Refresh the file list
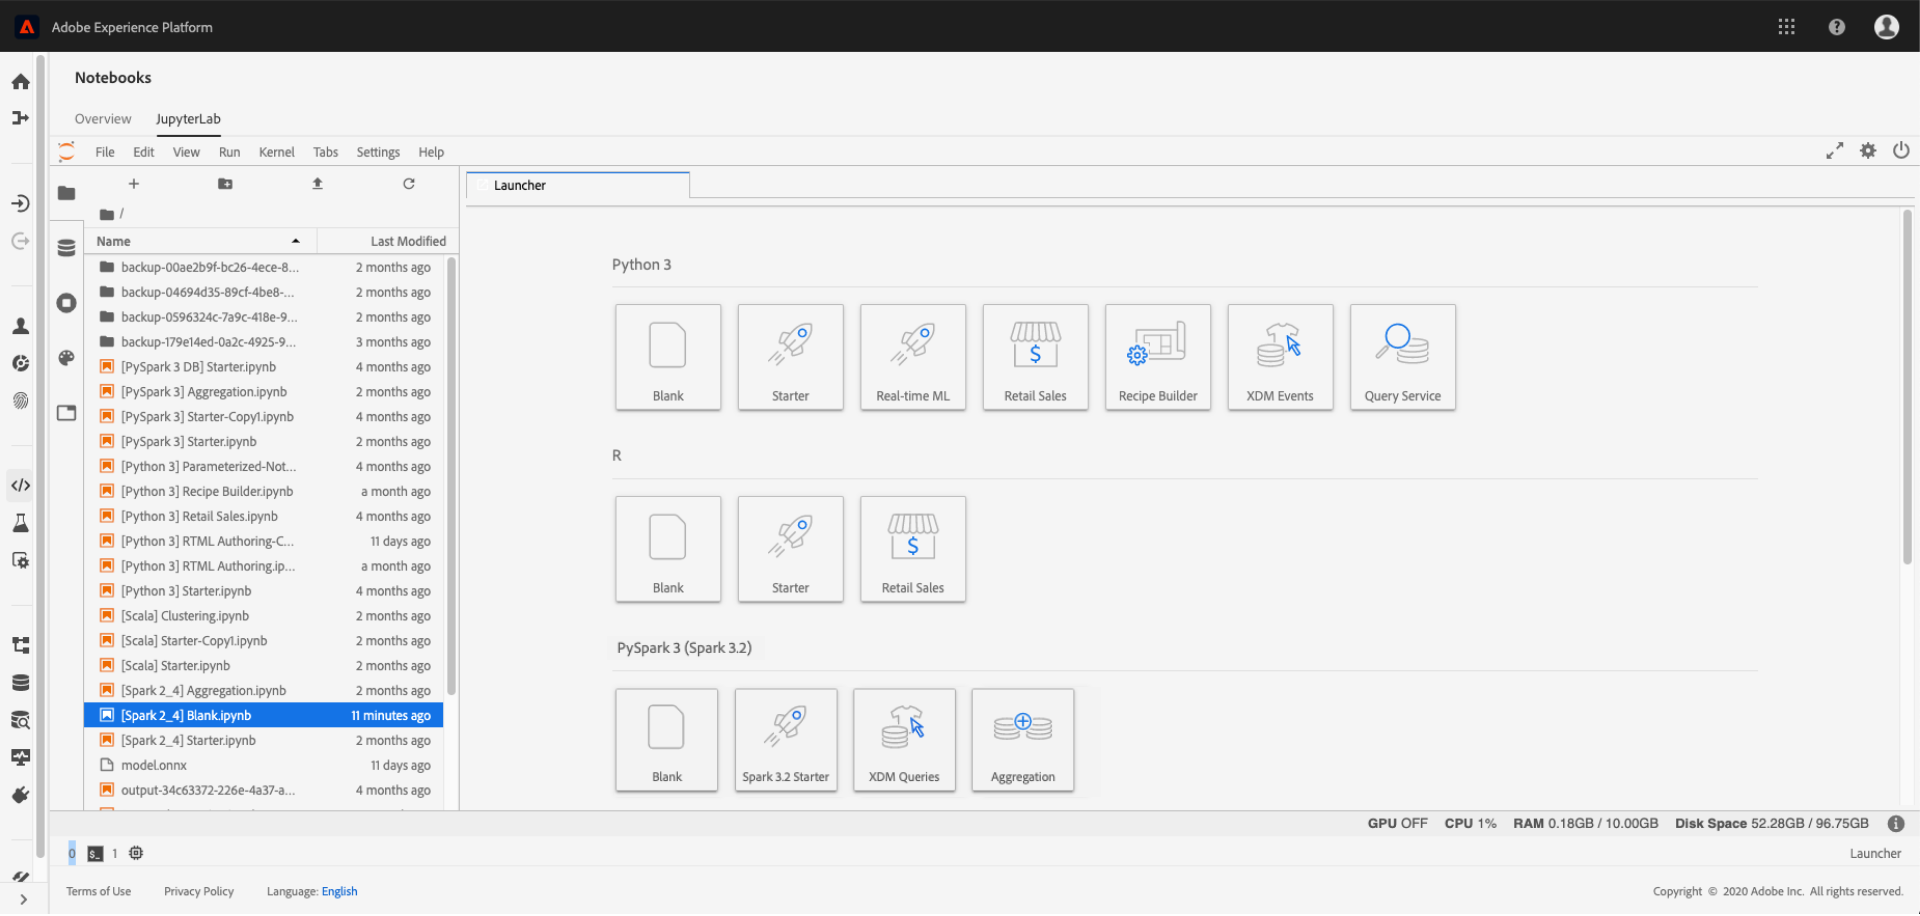Screen dimensions: 1920x916 point(409,184)
